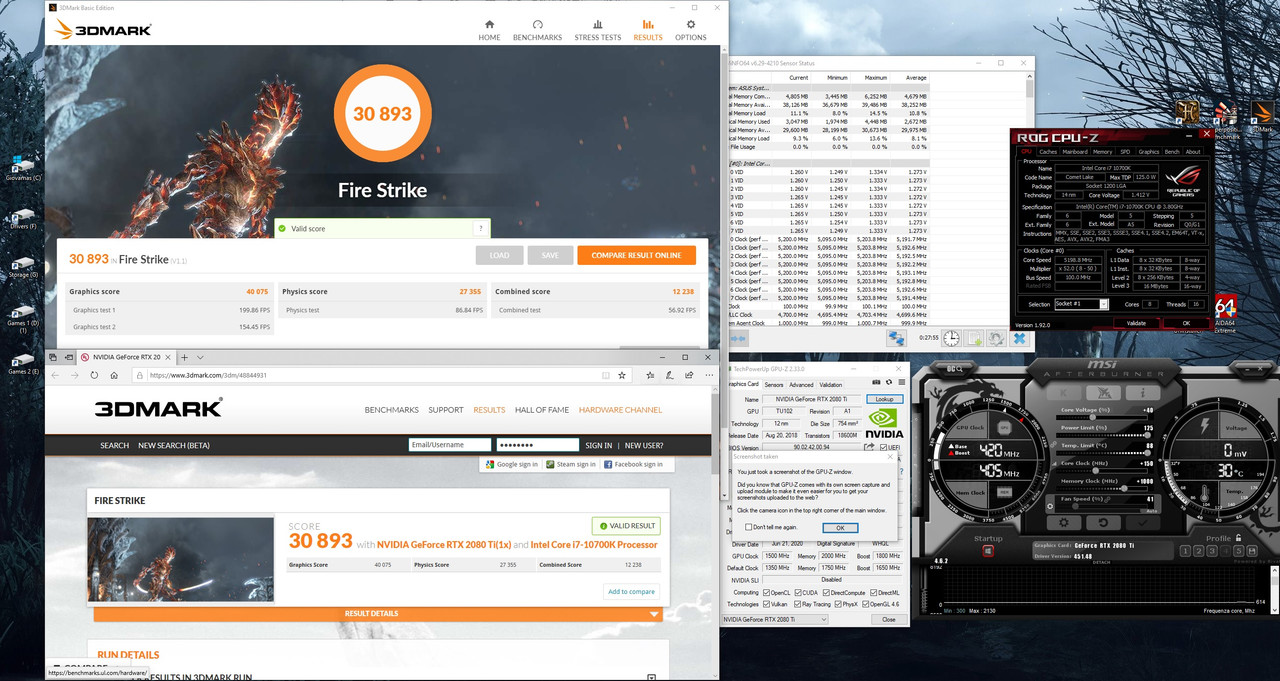This screenshot has height=681, width=1280.
Task: Open GPU selection dropdown in GPU-Z
Action: [775, 619]
